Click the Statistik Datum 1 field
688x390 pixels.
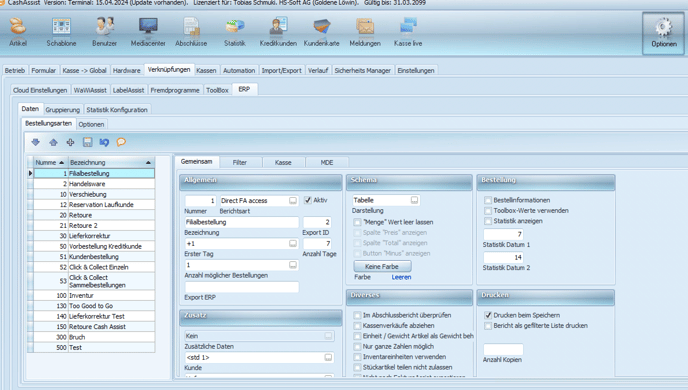pos(503,234)
